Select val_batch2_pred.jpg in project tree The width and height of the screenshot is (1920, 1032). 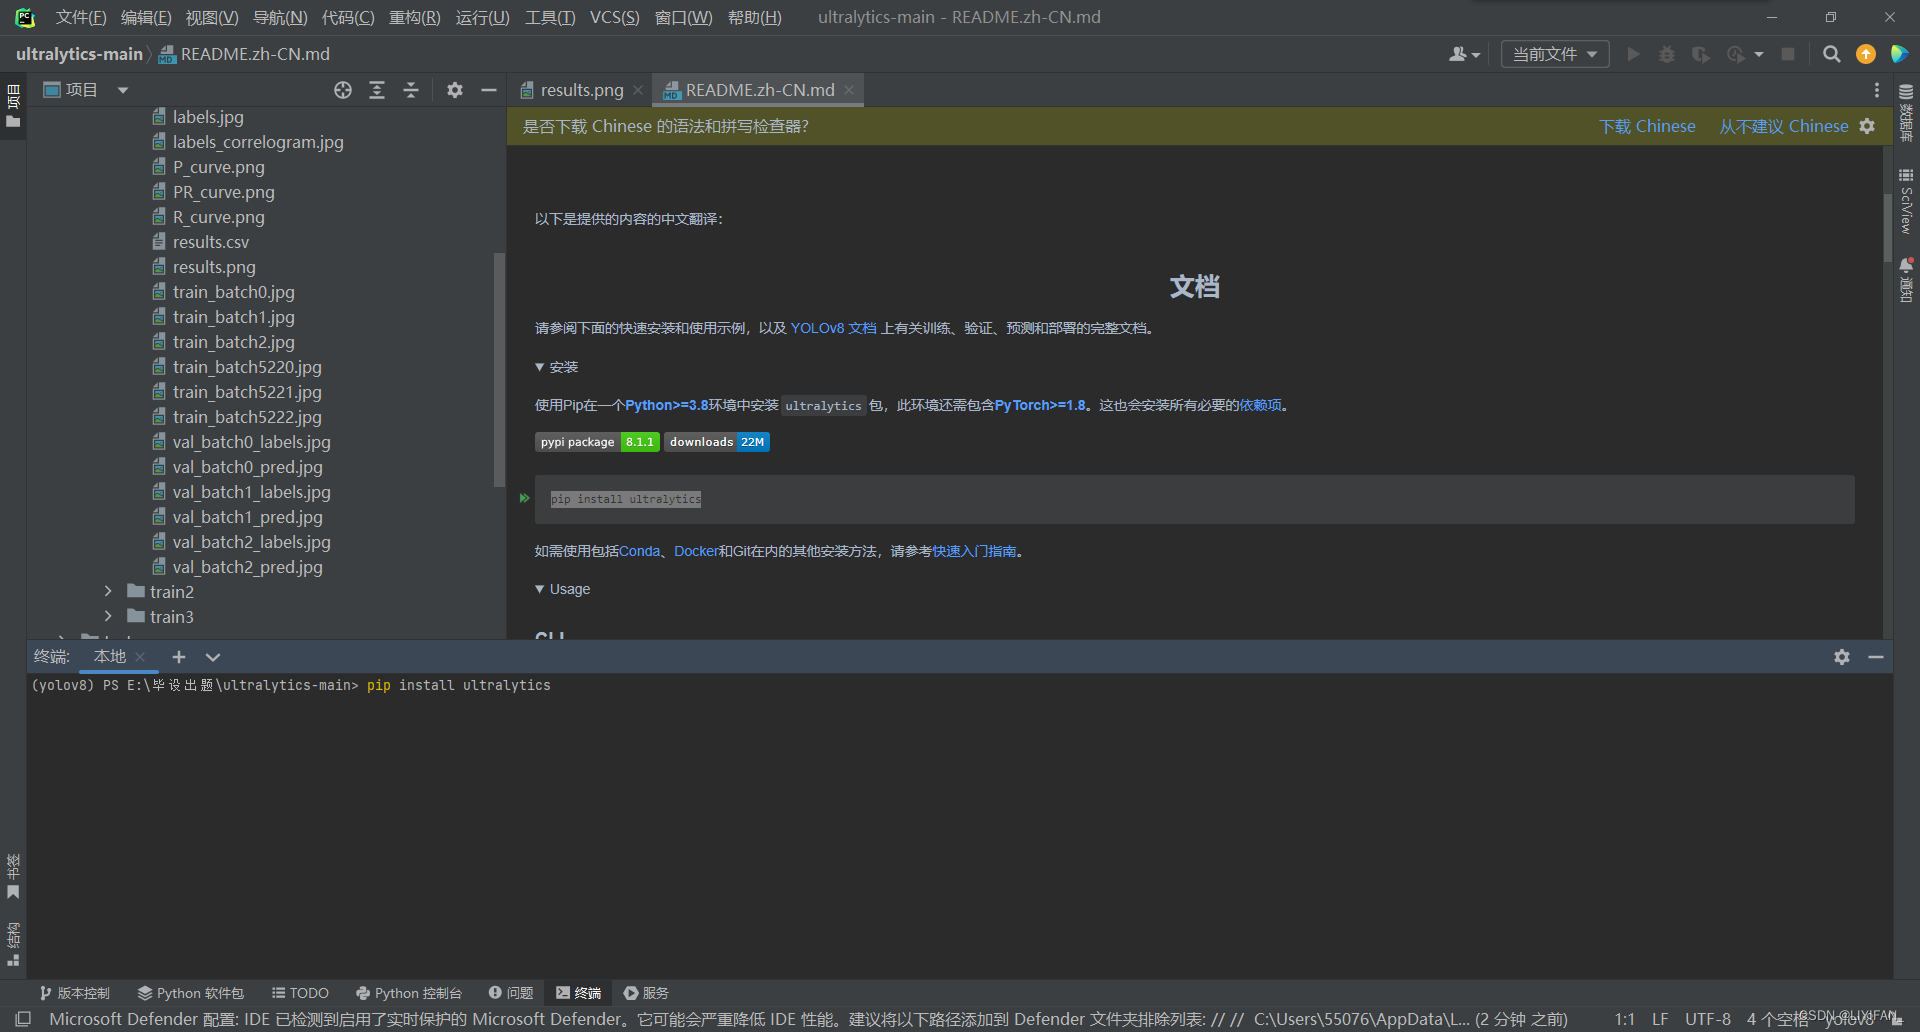tap(248, 567)
